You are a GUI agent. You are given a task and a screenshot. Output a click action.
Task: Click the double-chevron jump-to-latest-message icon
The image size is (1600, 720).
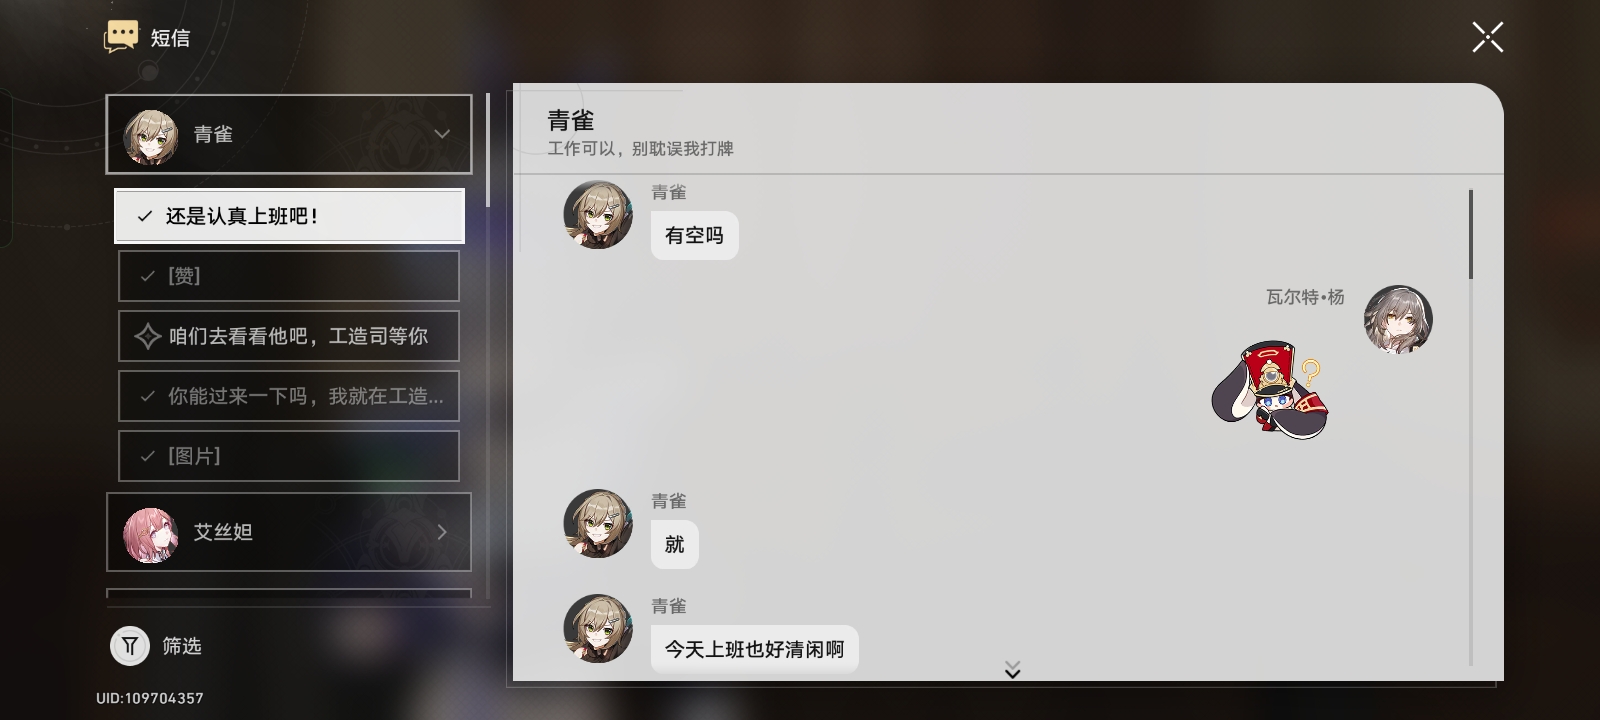1012,670
